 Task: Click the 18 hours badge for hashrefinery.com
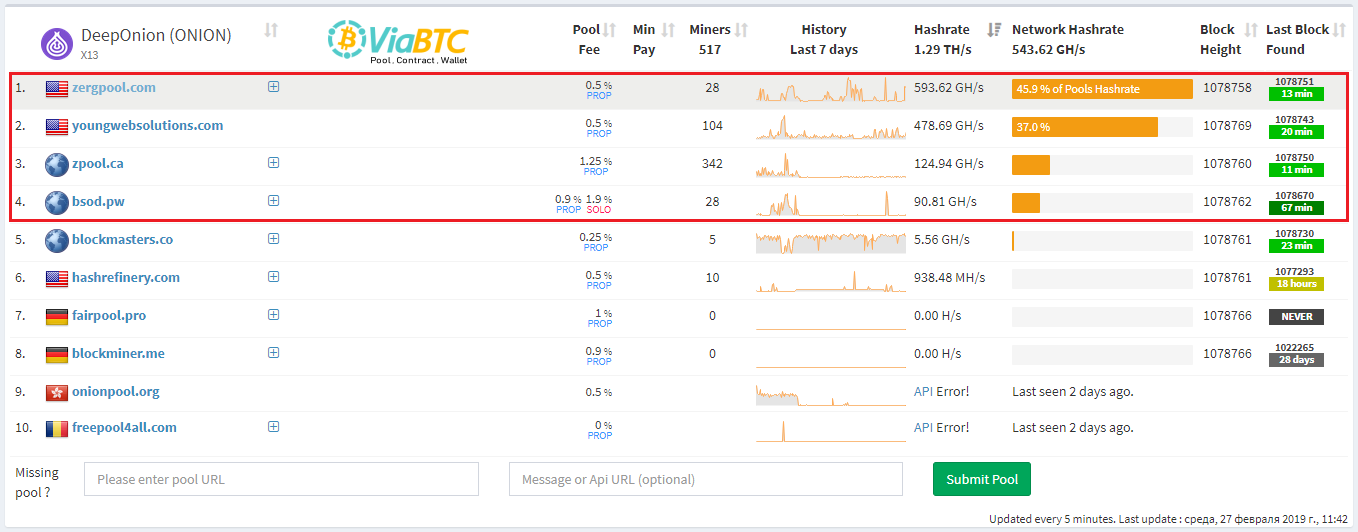(x=1296, y=284)
